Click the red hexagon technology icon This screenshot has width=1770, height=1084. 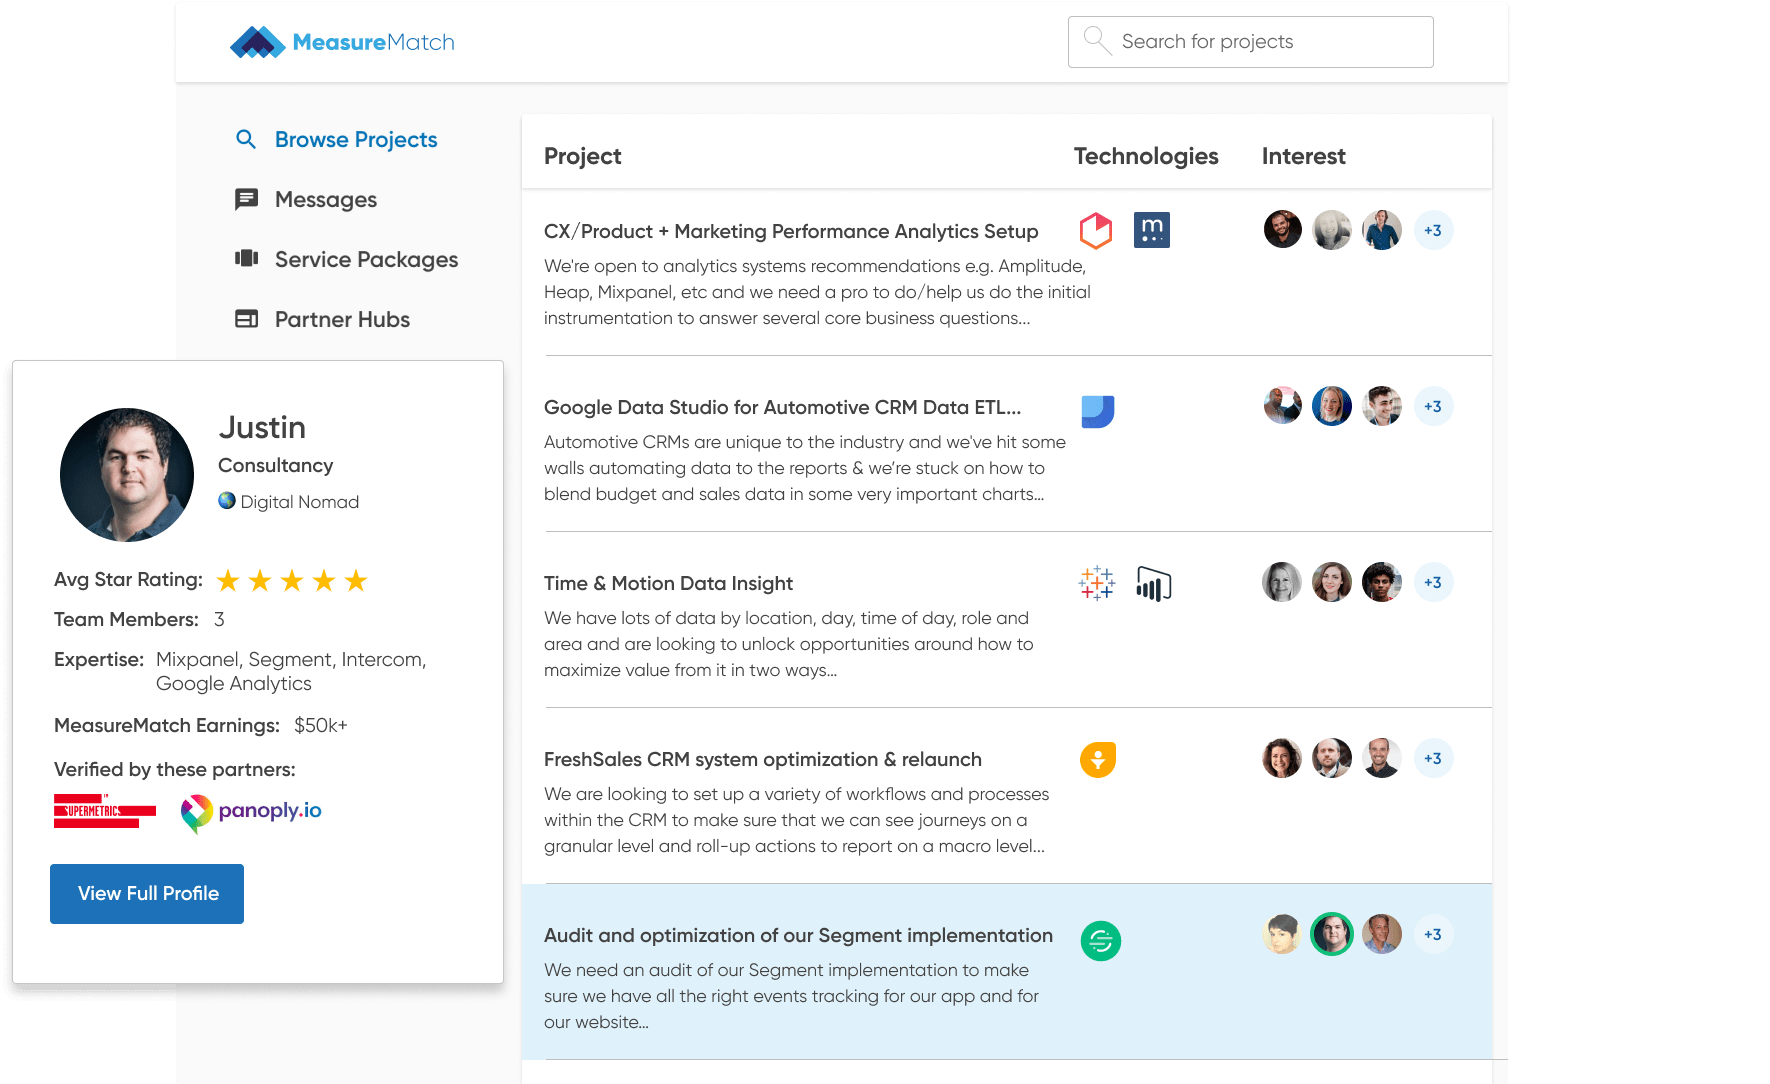(x=1096, y=231)
